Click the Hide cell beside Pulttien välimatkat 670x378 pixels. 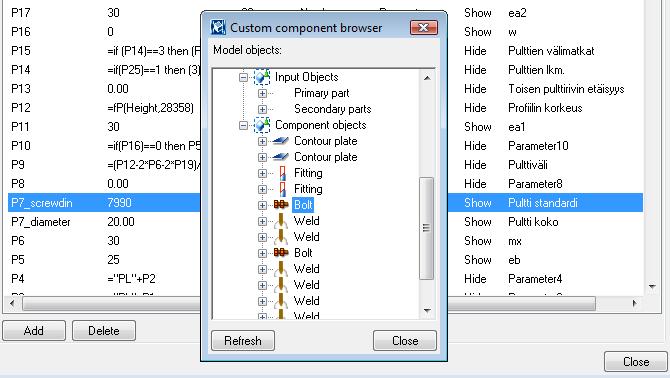[475, 51]
